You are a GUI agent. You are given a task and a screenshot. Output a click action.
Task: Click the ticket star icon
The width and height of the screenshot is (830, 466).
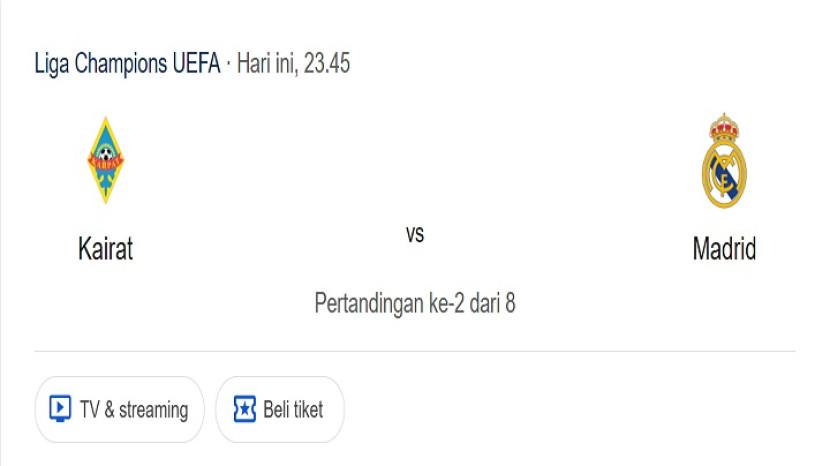(x=244, y=409)
